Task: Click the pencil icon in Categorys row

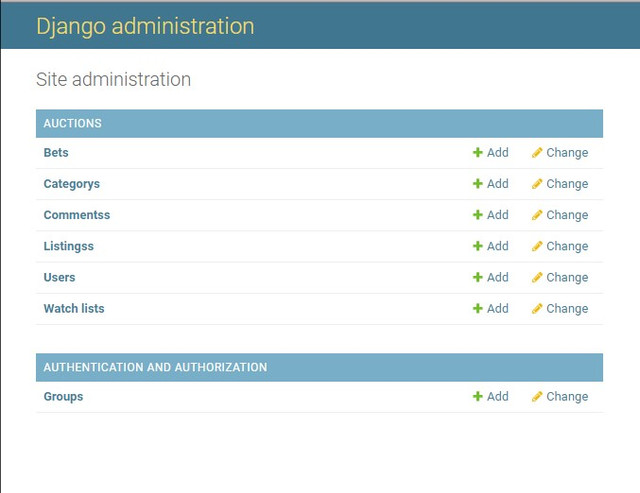Action: (537, 184)
